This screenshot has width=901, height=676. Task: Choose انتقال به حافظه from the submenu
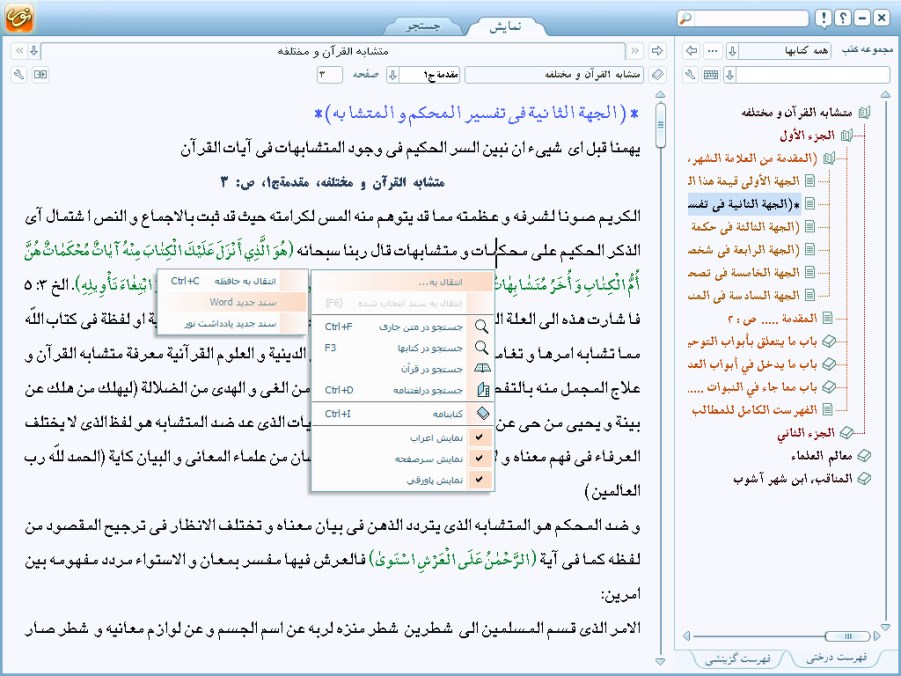click(232, 281)
